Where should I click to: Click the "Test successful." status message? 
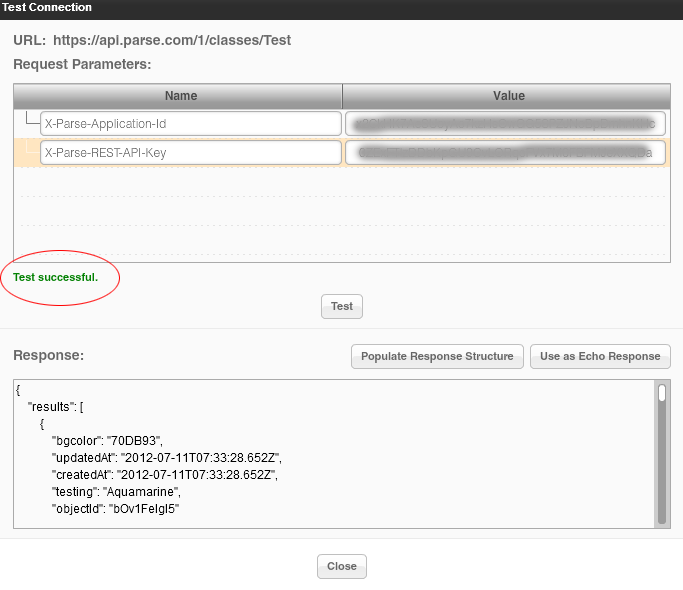pos(55,276)
